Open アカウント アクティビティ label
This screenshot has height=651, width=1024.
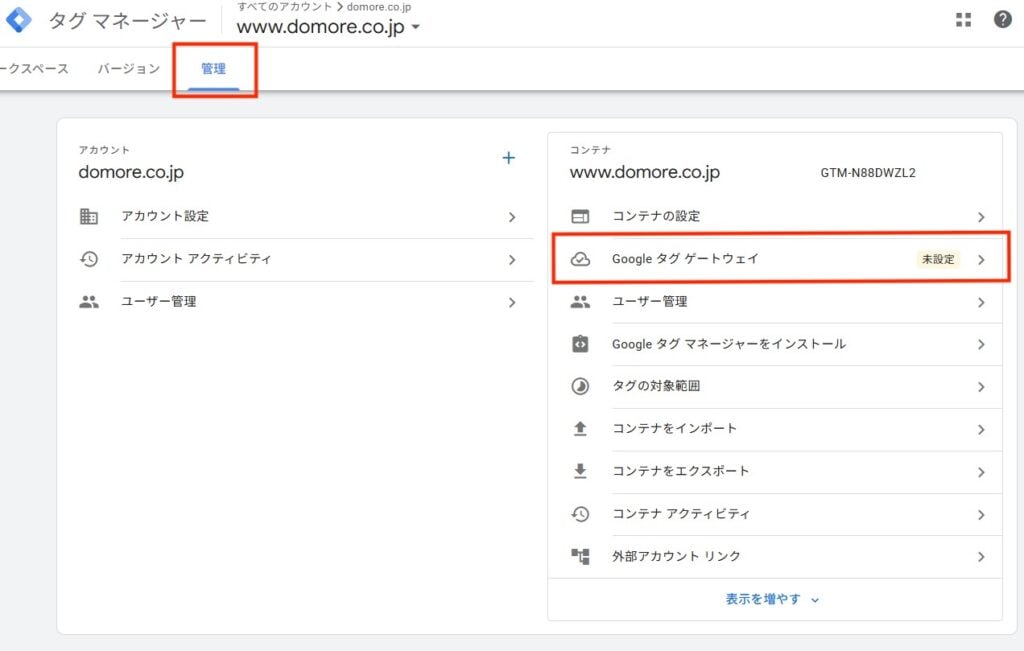coord(197,259)
